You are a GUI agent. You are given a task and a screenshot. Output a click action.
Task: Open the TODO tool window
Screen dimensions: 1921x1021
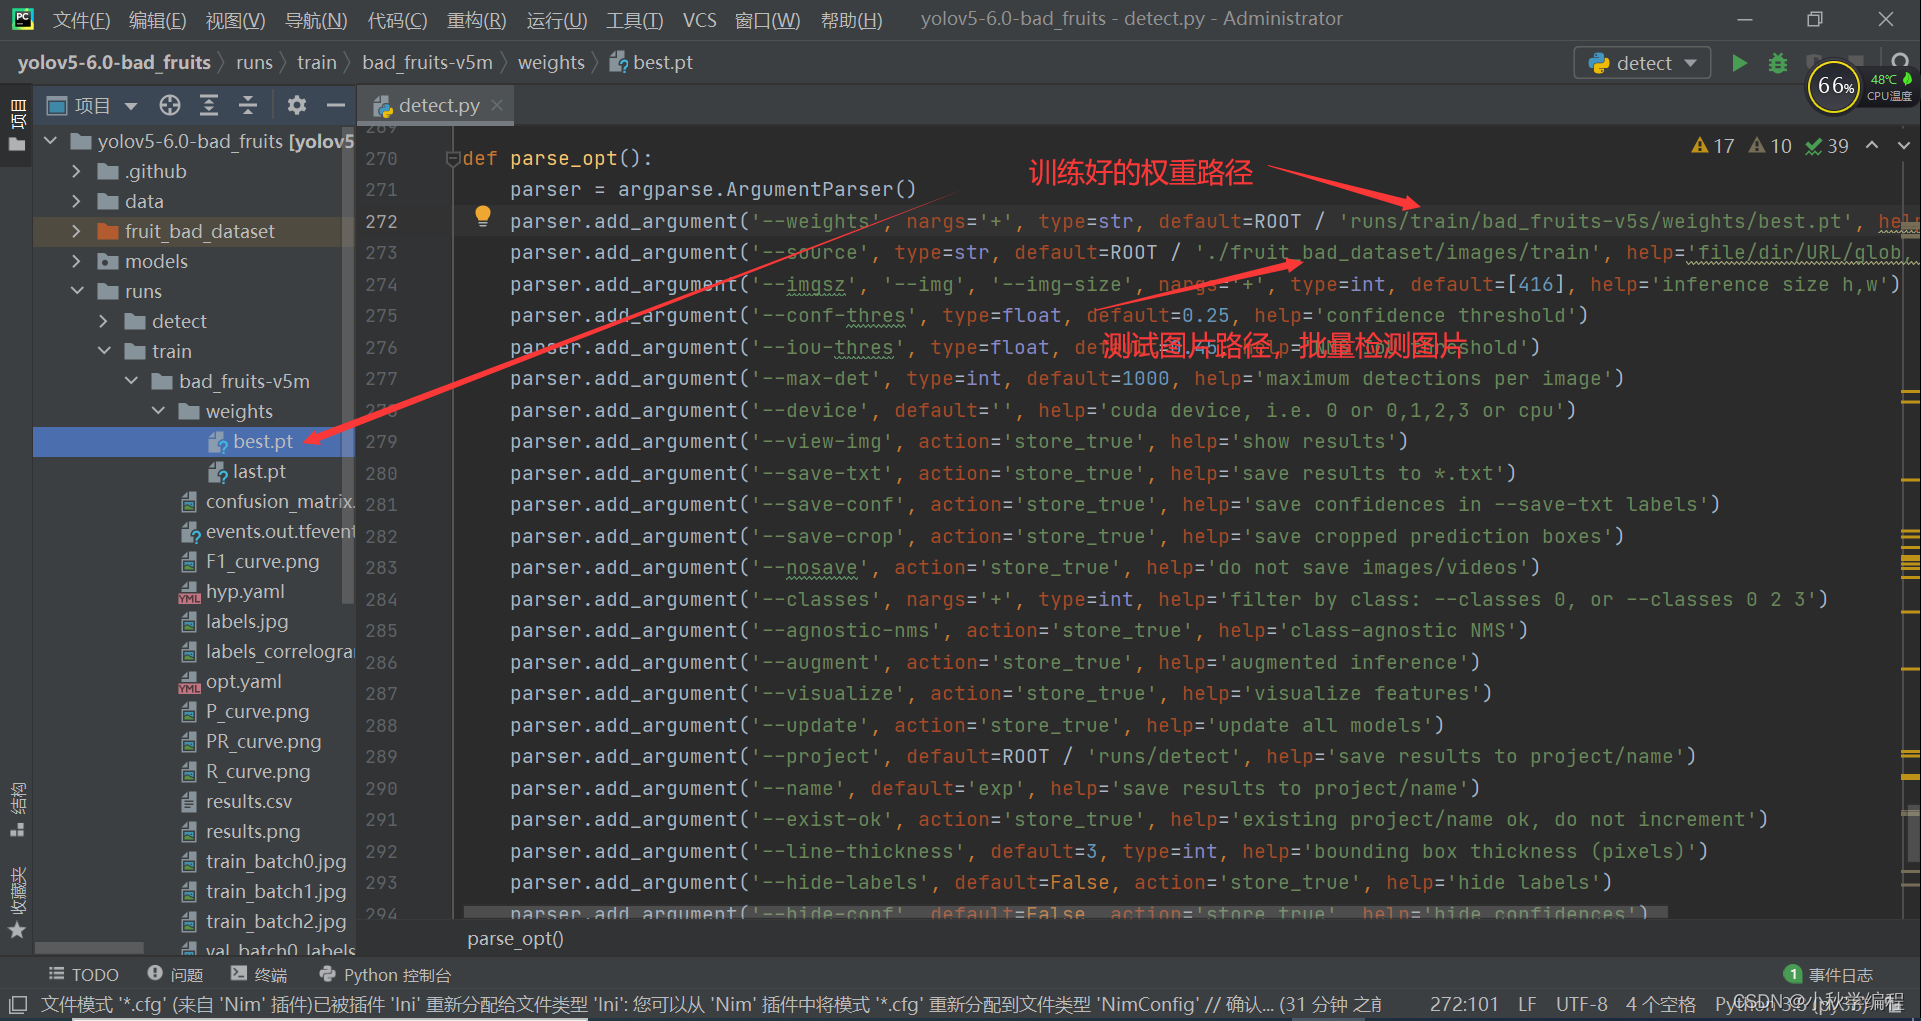click(x=84, y=974)
